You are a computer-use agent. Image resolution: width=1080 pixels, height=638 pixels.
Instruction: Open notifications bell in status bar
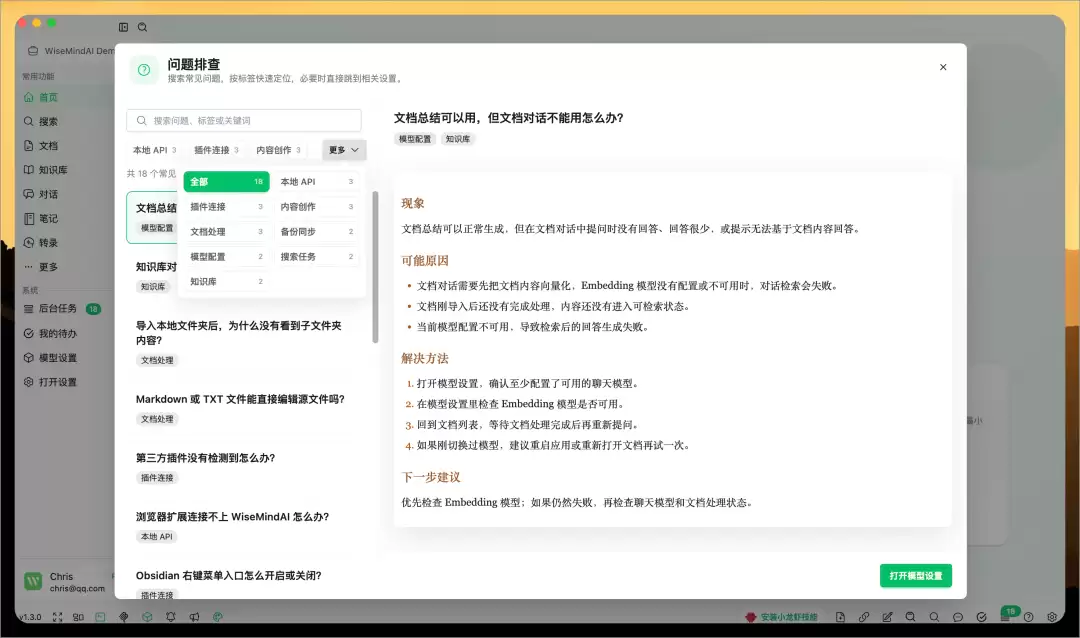171,617
